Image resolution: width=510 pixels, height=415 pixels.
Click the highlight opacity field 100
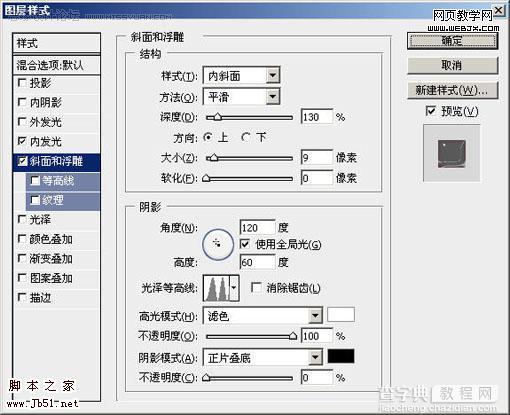point(317,336)
